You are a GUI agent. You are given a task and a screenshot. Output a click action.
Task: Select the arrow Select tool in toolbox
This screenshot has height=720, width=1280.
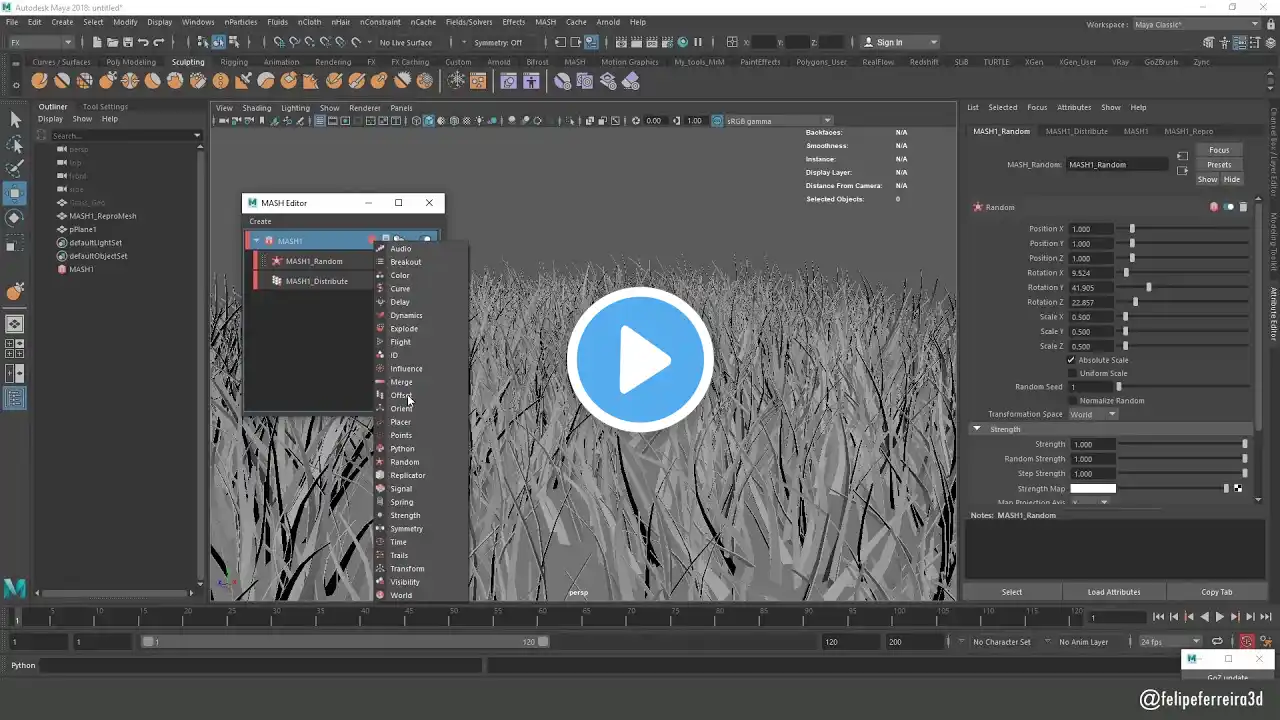[15, 120]
